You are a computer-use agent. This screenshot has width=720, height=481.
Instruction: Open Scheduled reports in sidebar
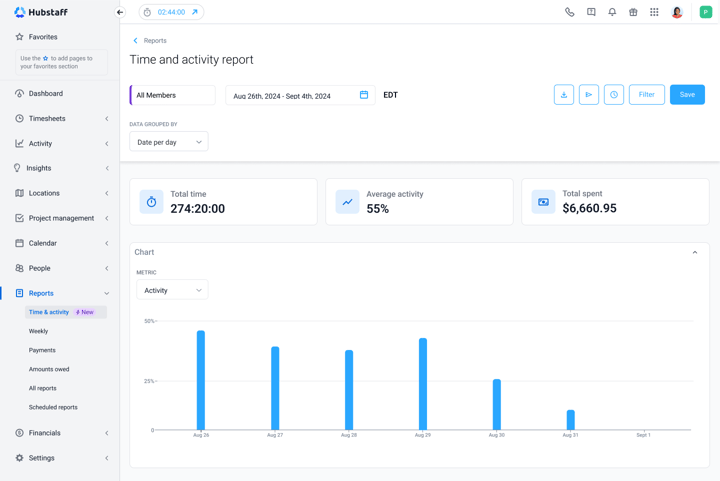coord(53,408)
